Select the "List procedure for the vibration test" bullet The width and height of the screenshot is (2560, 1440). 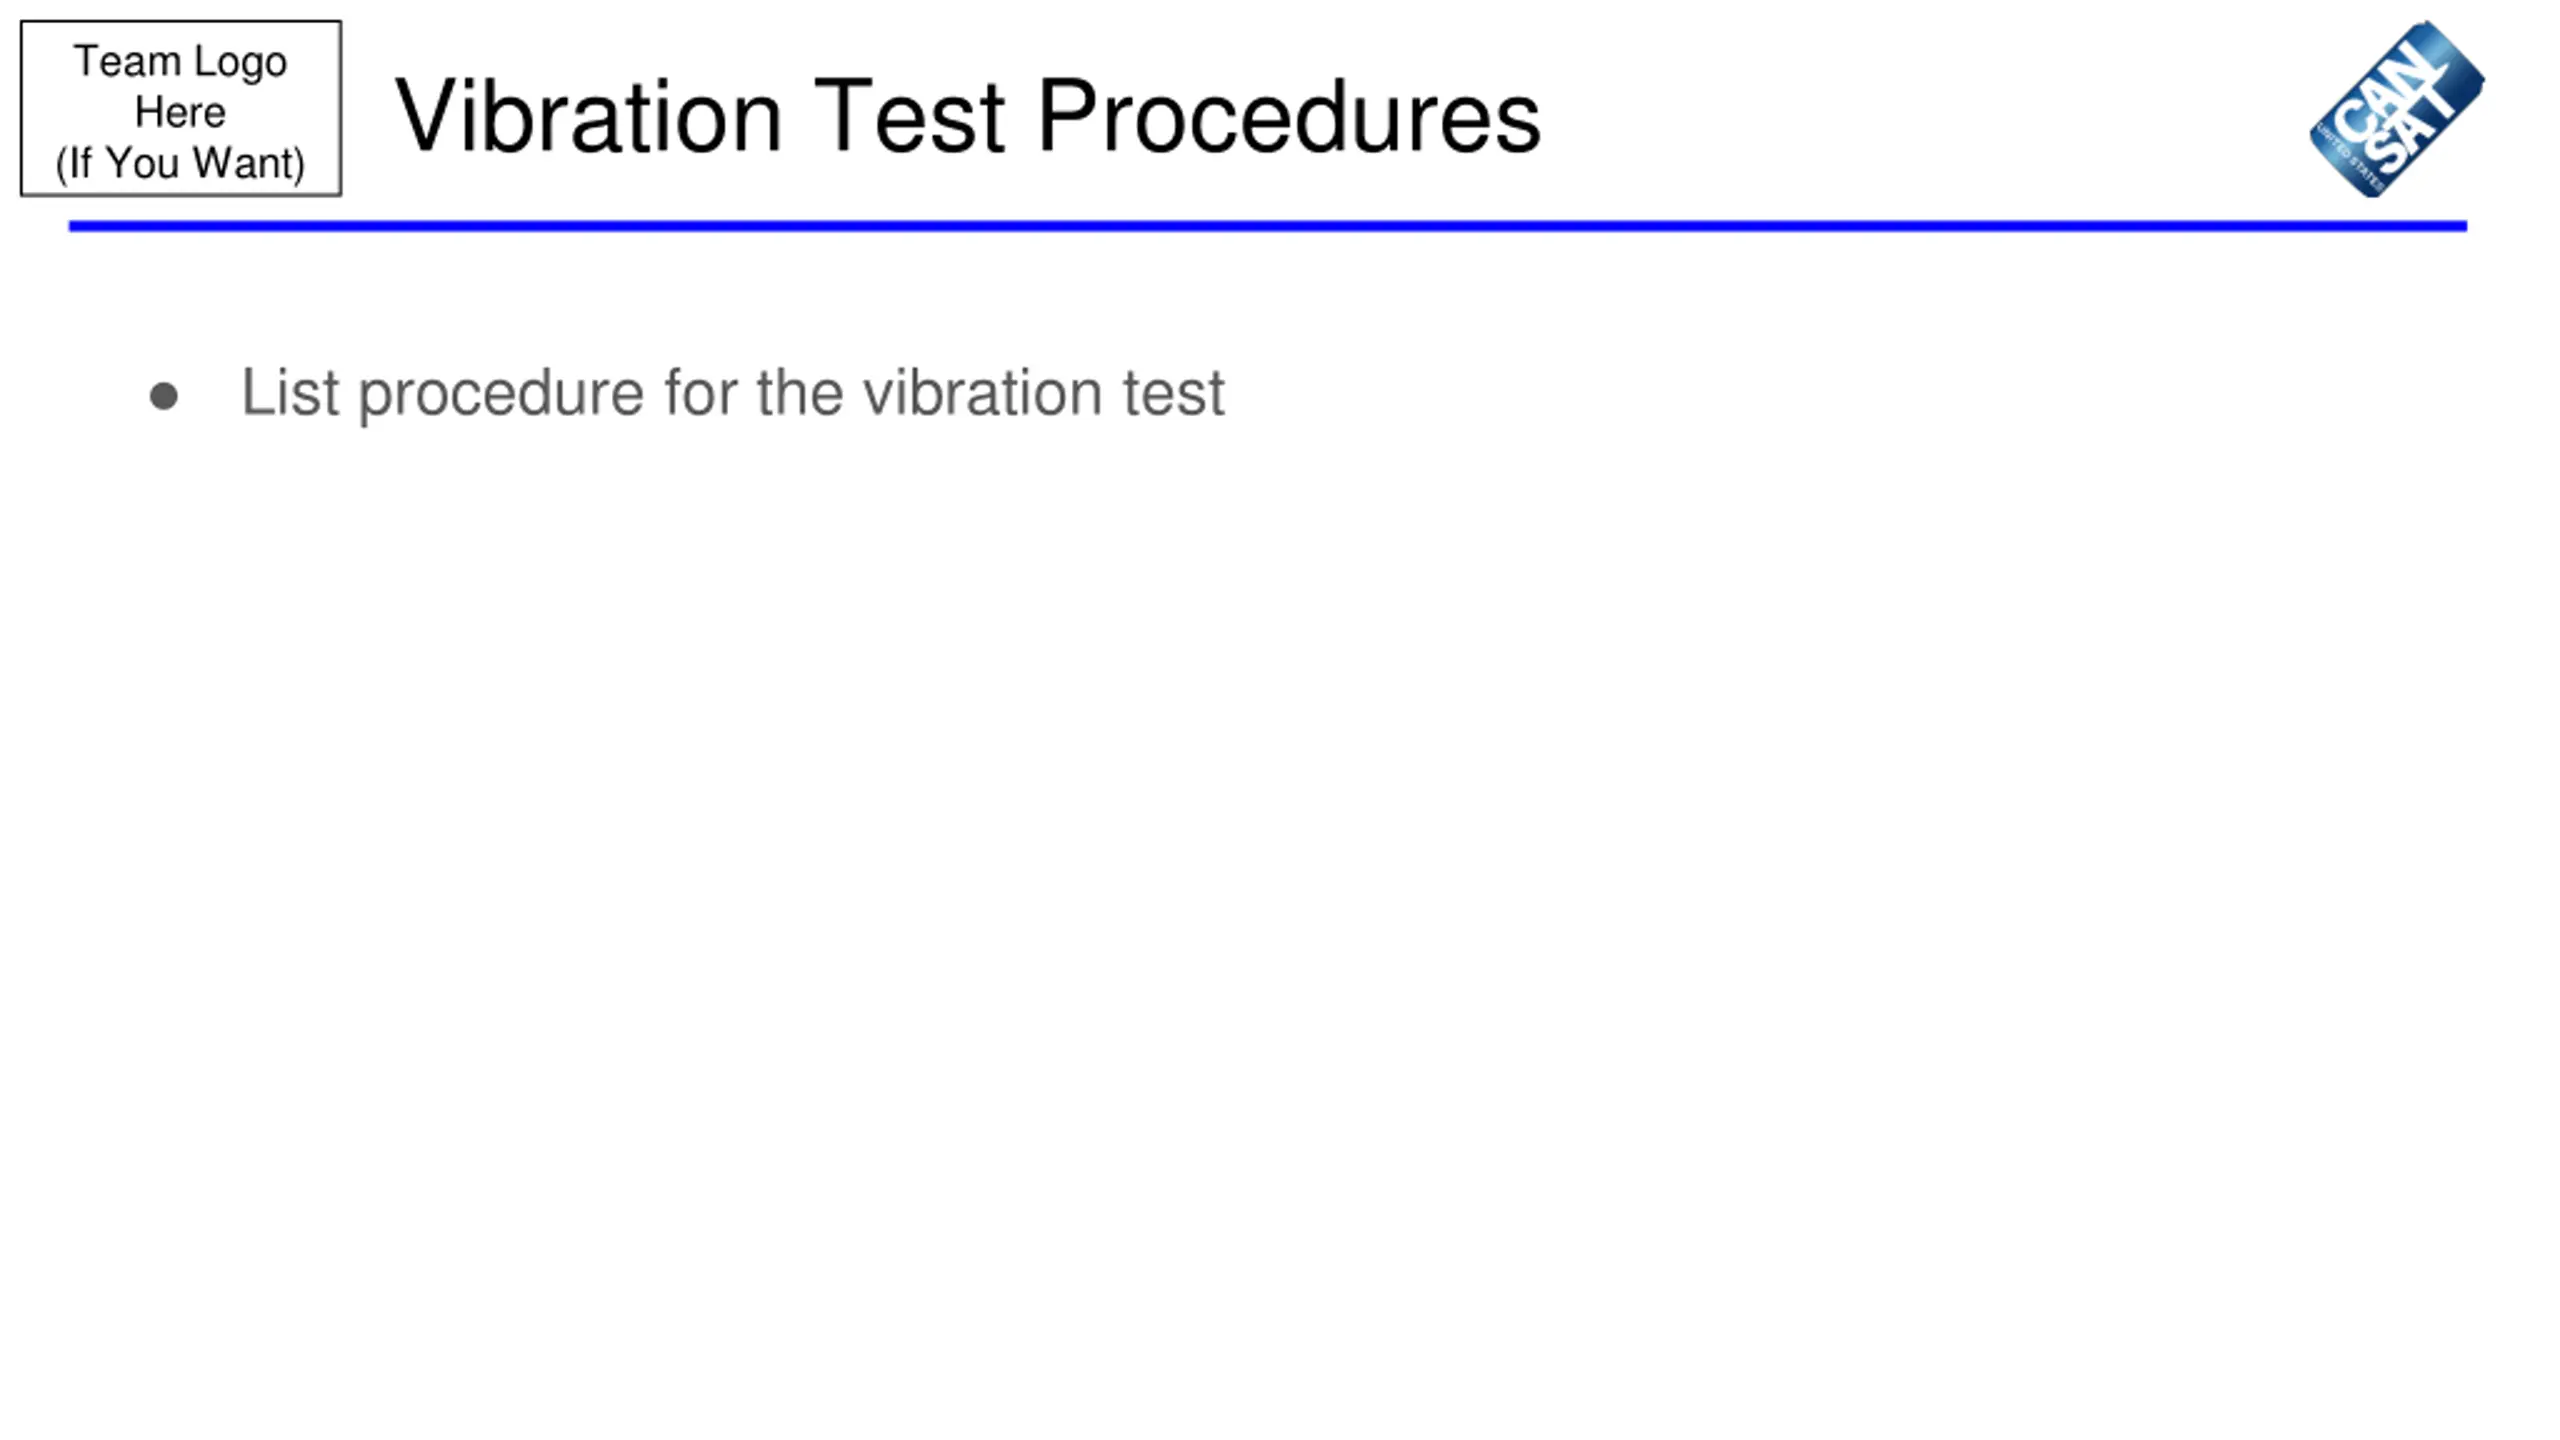pos(733,393)
